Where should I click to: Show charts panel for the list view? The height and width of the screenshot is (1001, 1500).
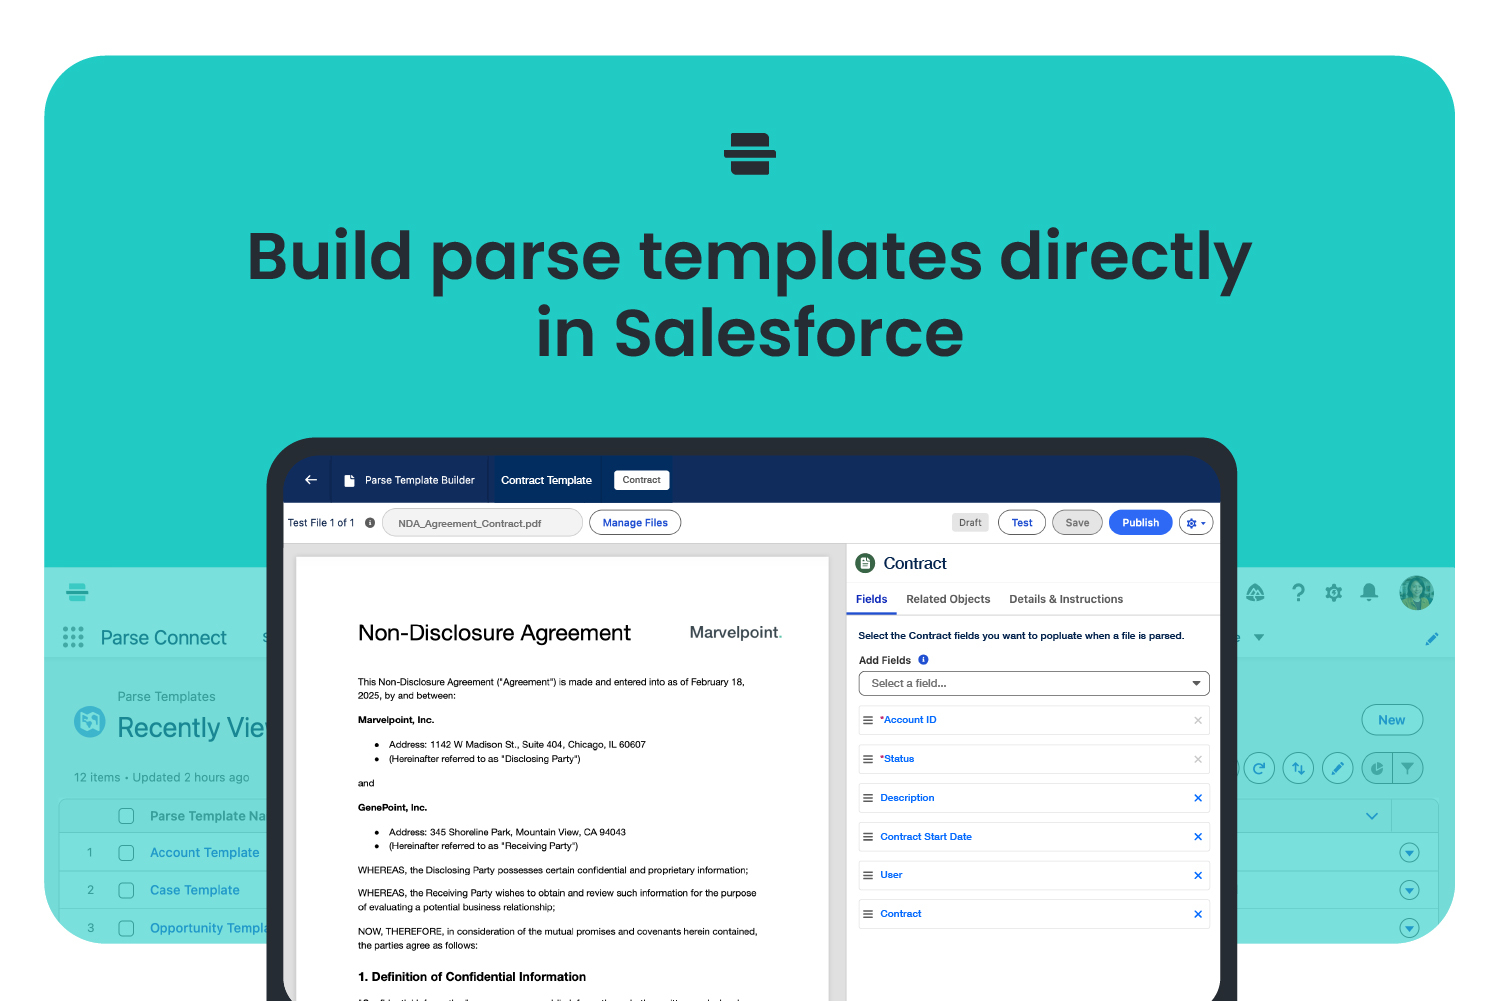tap(1377, 768)
